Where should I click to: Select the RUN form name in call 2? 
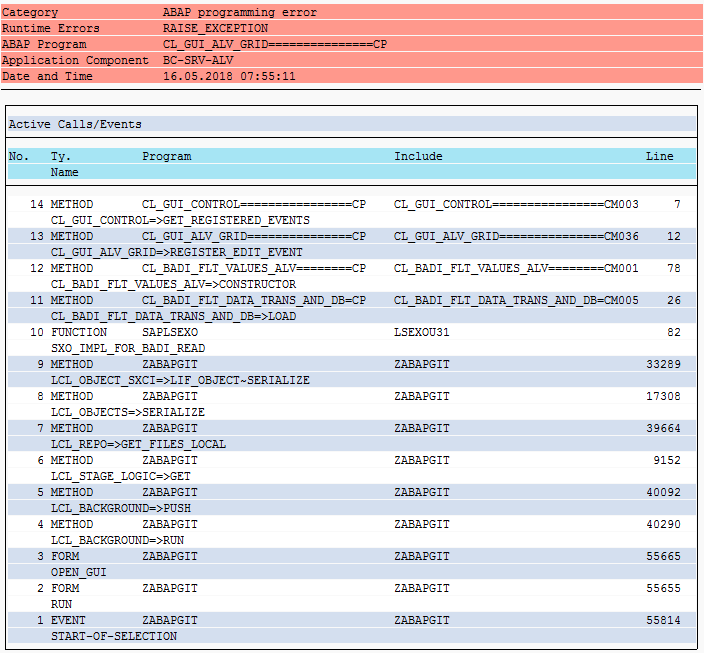(61, 604)
